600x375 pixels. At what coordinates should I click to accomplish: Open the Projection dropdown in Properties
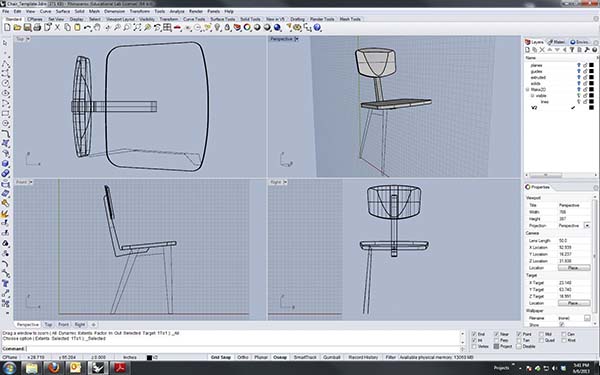pos(587,226)
